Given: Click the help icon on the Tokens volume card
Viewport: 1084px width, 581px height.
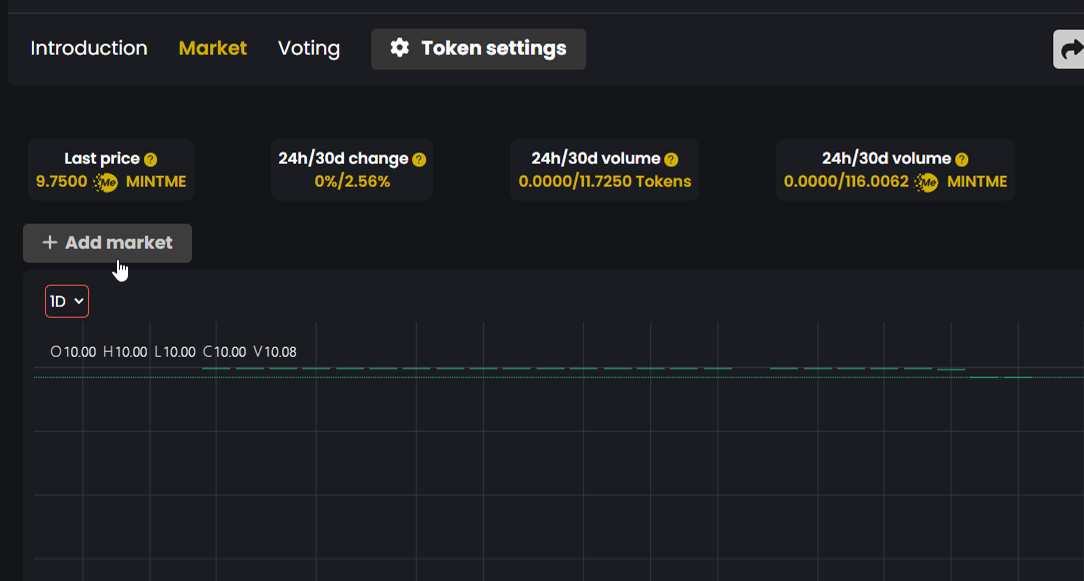Looking at the screenshot, I should coord(670,158).
